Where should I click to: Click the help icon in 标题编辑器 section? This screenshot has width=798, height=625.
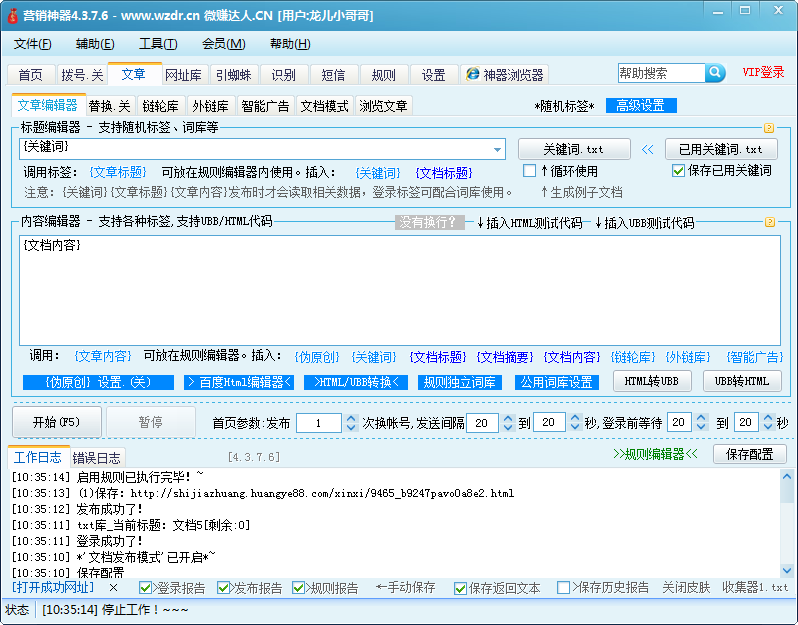(769, 128)
